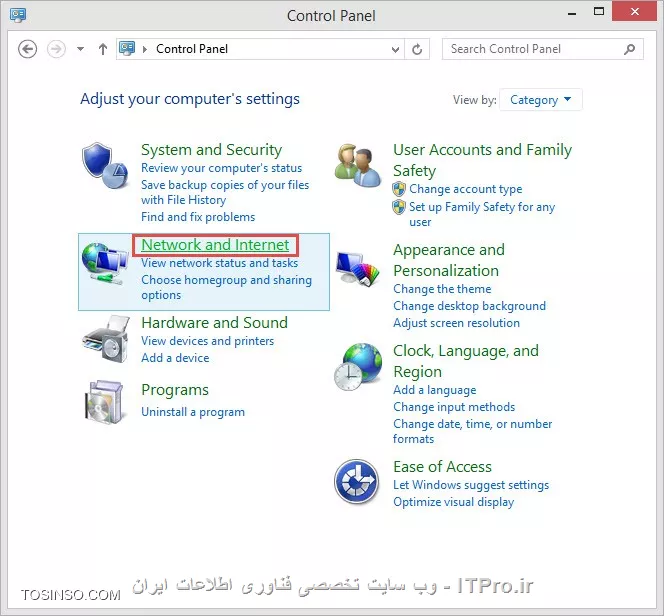Click Add a device
664x616 pixels.
(175, 358)
